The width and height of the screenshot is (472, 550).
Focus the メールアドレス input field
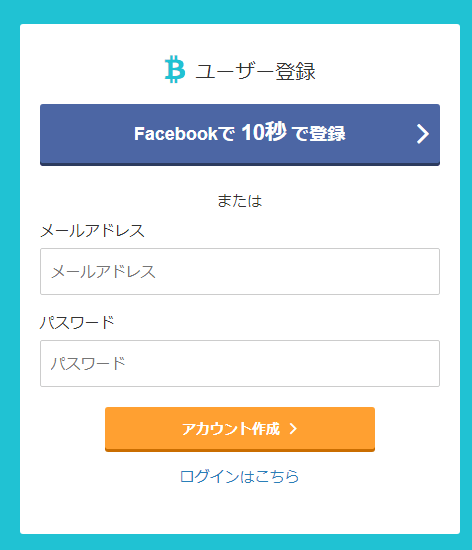[x=240, y=271]
